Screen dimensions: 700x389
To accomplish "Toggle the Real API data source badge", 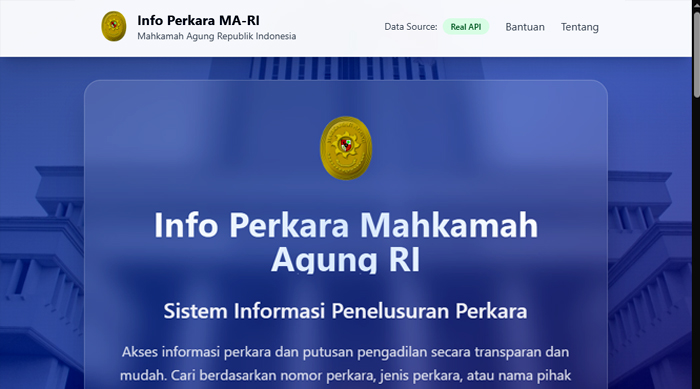I will (466, 27).
